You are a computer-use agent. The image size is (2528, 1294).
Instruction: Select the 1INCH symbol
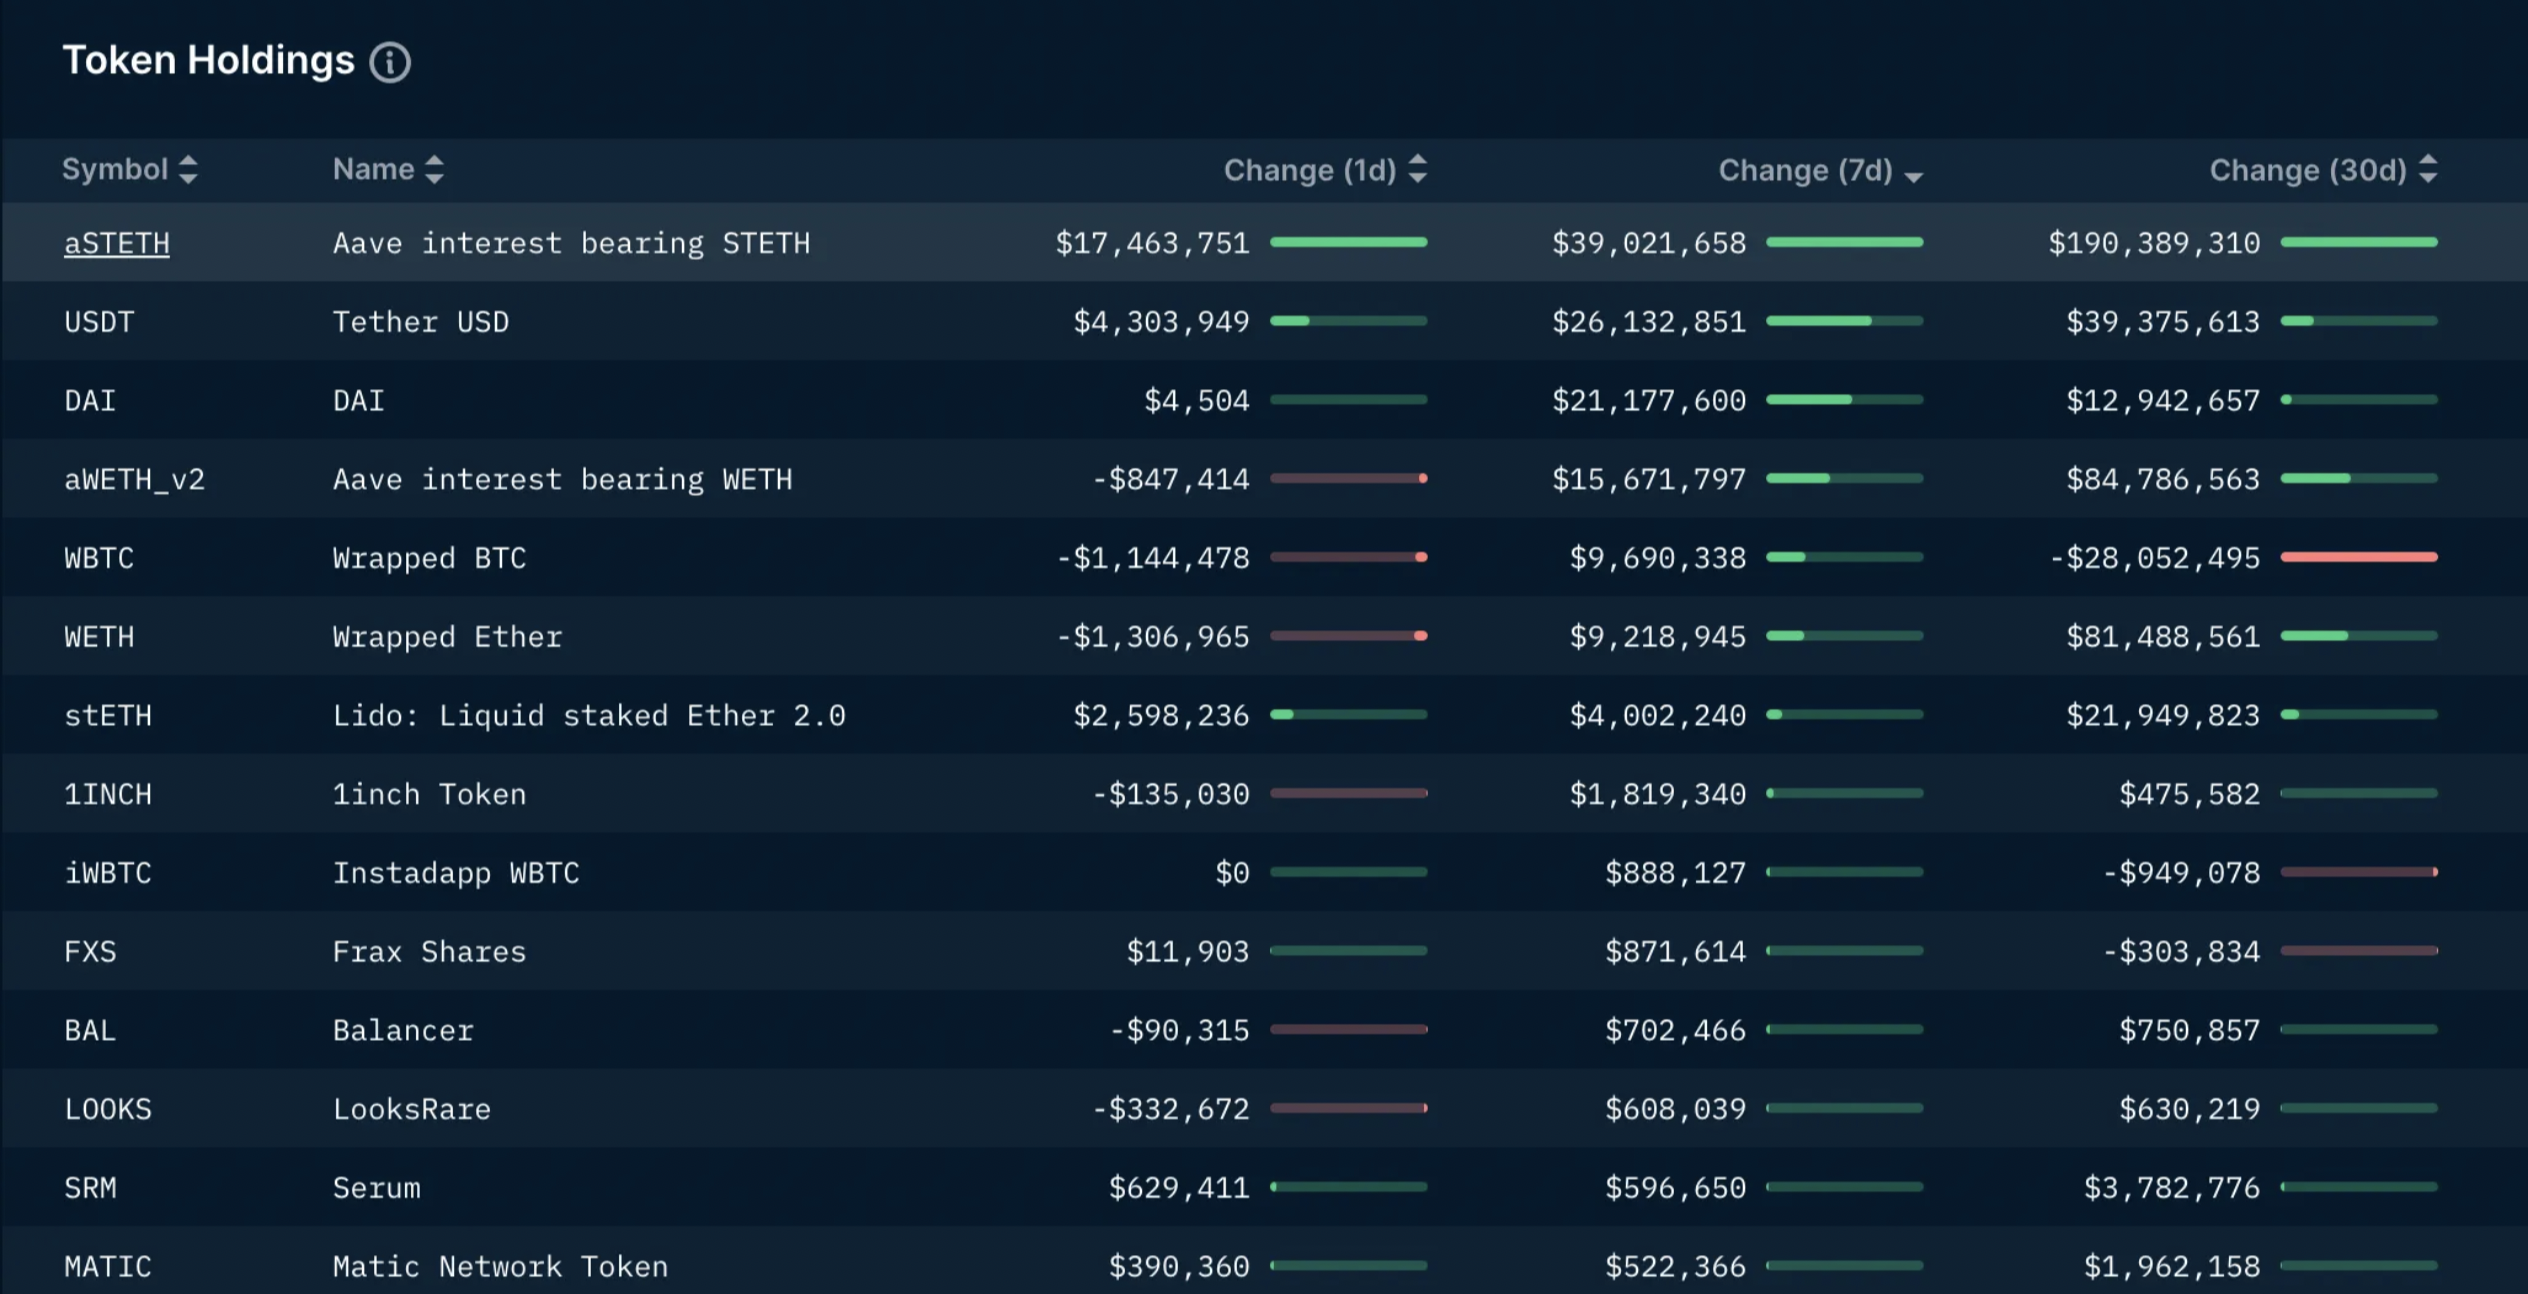(108, 794)
